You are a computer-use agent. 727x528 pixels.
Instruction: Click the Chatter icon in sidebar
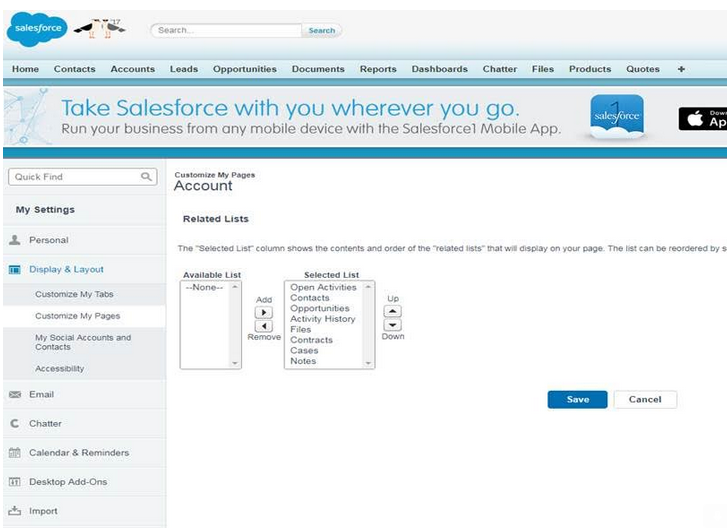(15, 423)
